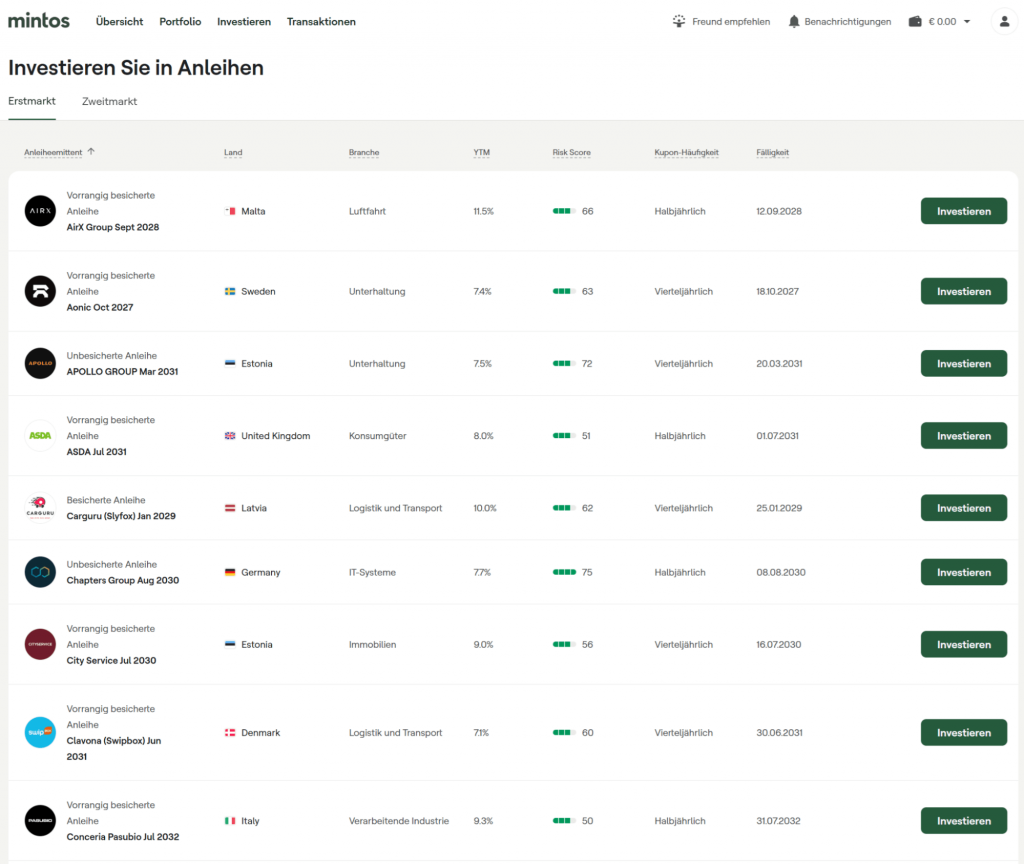Open AirX Group Sept 2028 bond name
The image size is (1024, 864).
[113, 227]
